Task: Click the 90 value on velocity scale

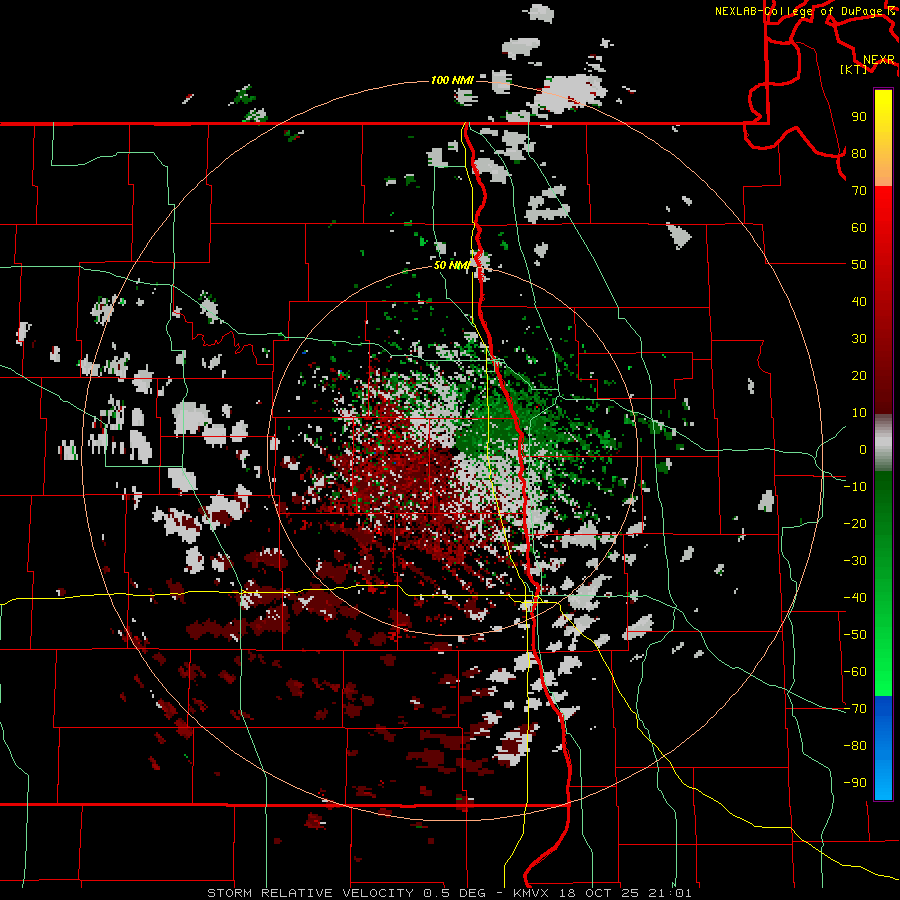Action: pyautogui.click(x=859, y=117)
